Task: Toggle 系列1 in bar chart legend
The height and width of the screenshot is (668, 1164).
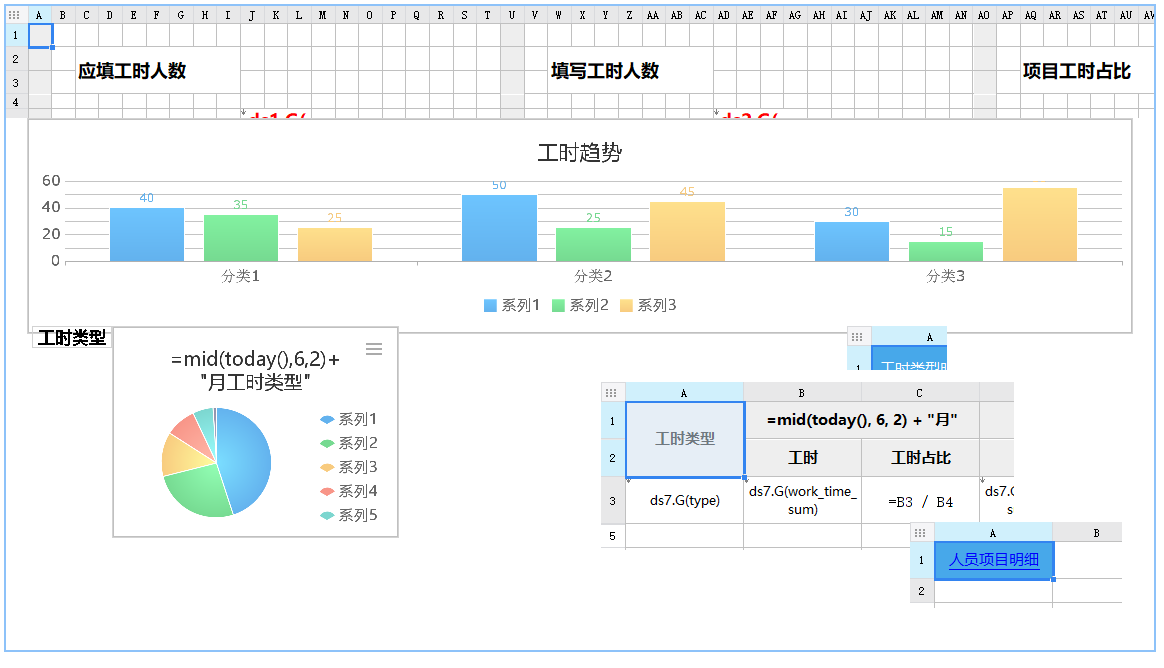Action: point(511,305)
